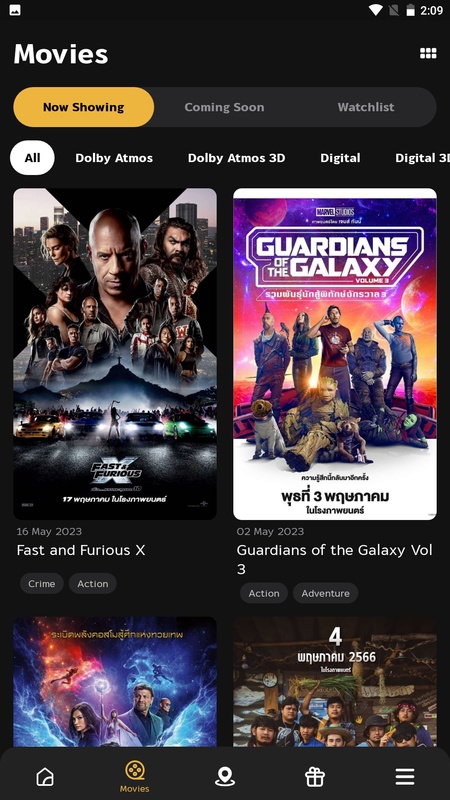Image resolution: width=450 pixels, height=800 pixels.
Task: Tap the Adventure genre tag
Action: (326, 593)
